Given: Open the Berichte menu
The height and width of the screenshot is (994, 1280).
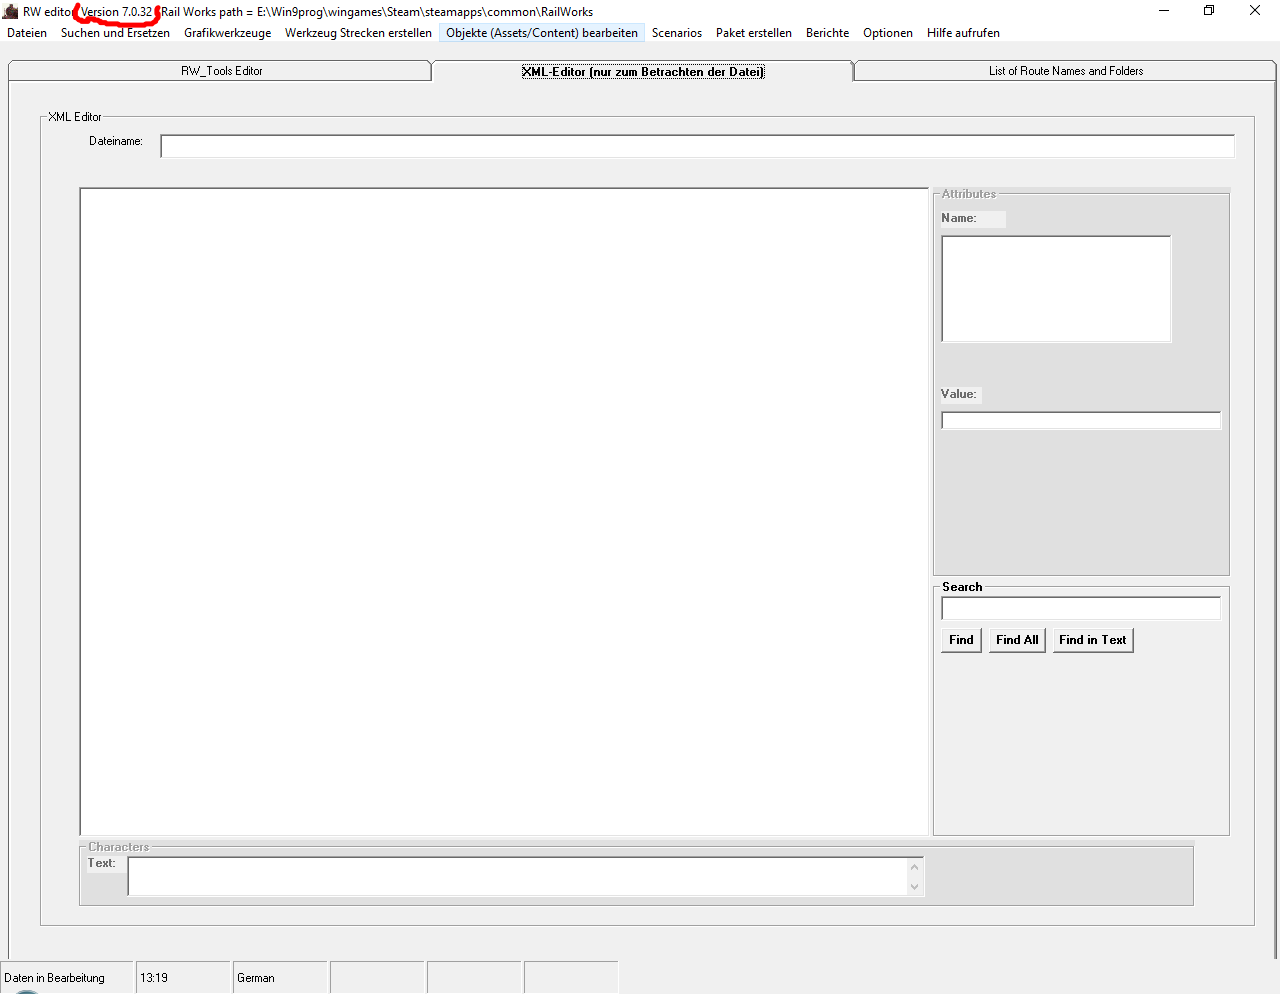Looking at the screenshot, I should tap(827, 33).
